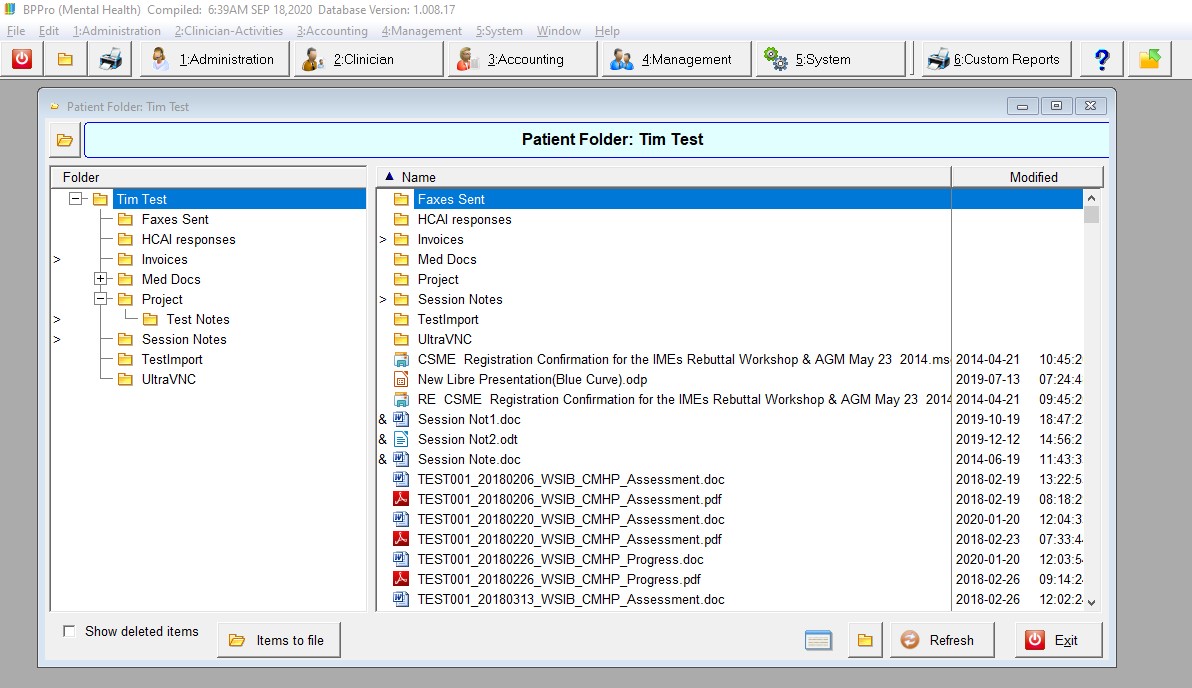Select the TEST001_20180206_WSIB_CMHP_Assessment.pdf file
Screen dimensions: 1192x688
(569, 499)
